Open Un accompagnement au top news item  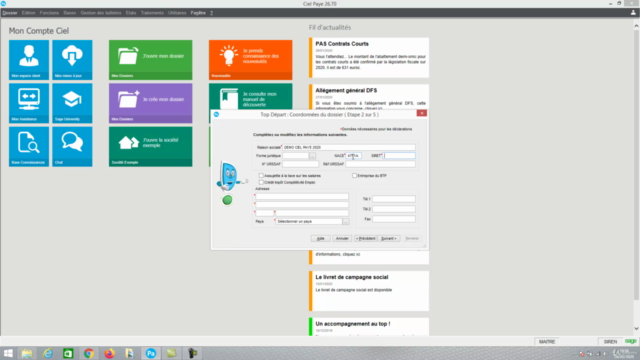tap(369, 327)
